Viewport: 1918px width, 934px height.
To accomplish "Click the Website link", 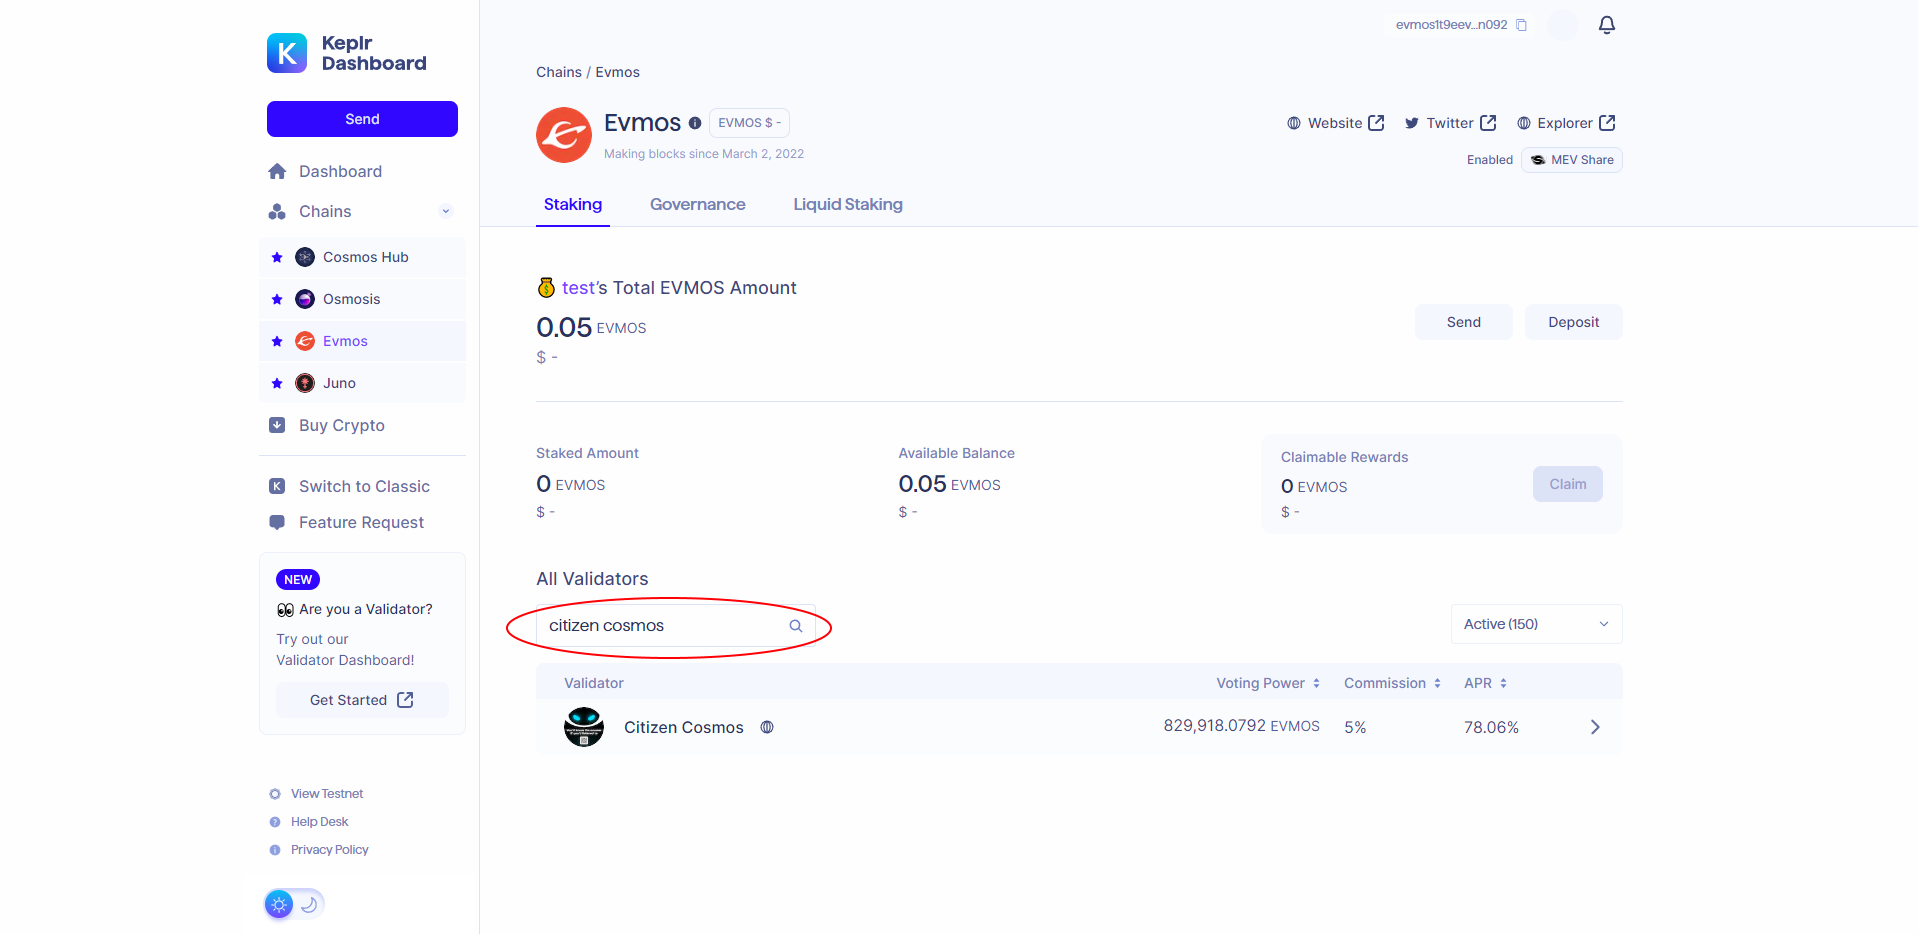I will (x=1335, y=123).
